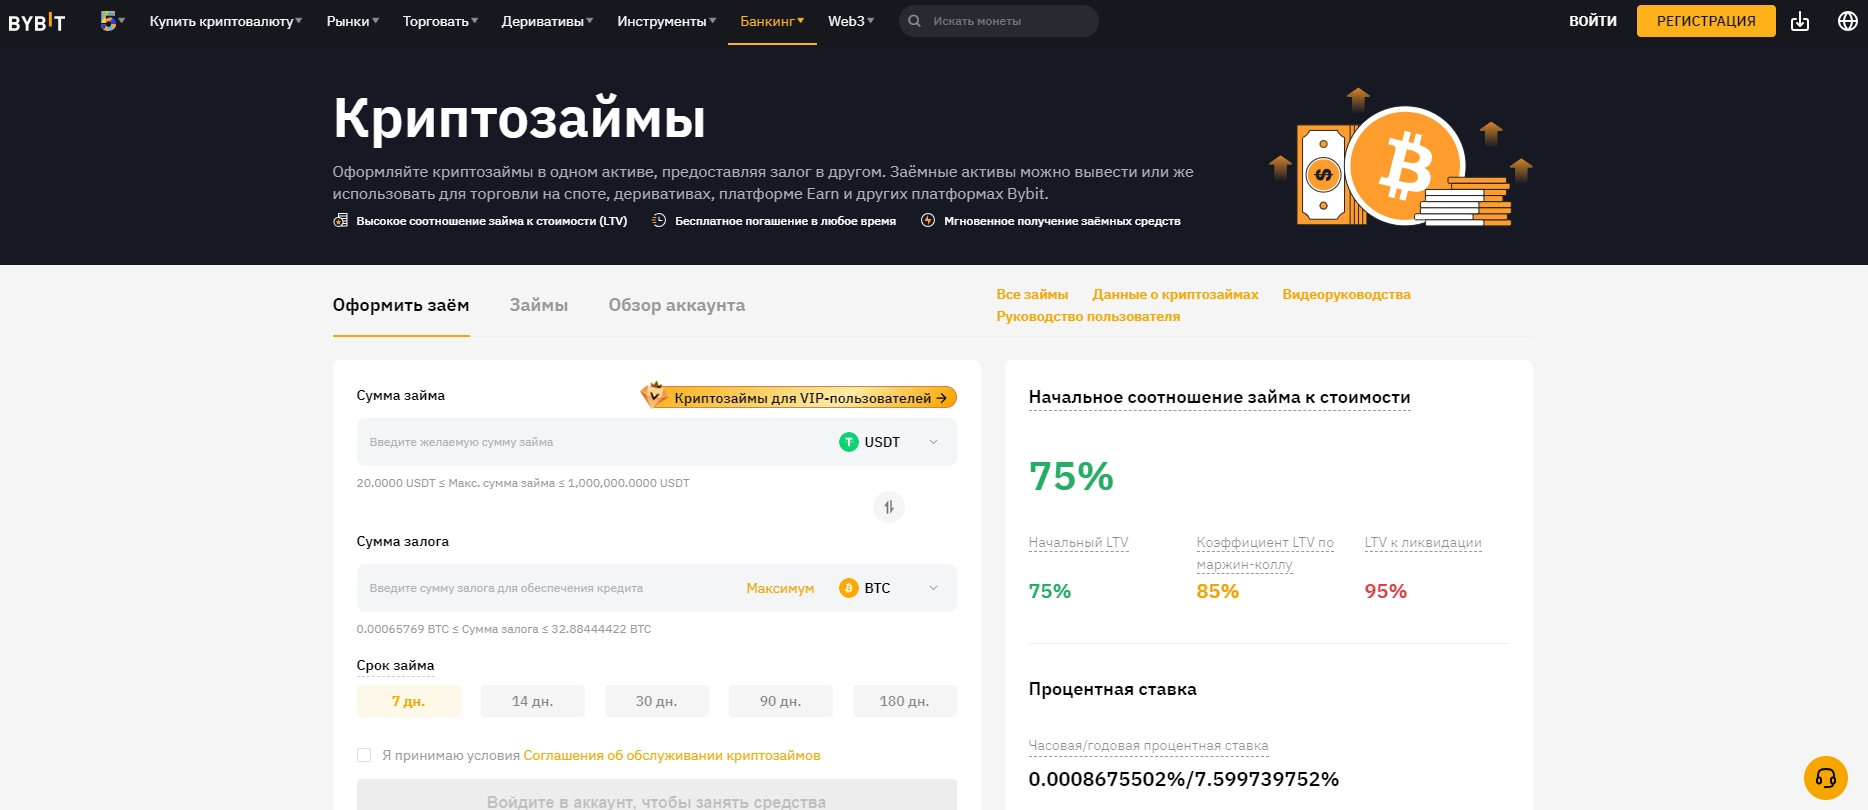Click the VIP crown badge icon
Screen dimensions: 1868x810
click(654, 394)
